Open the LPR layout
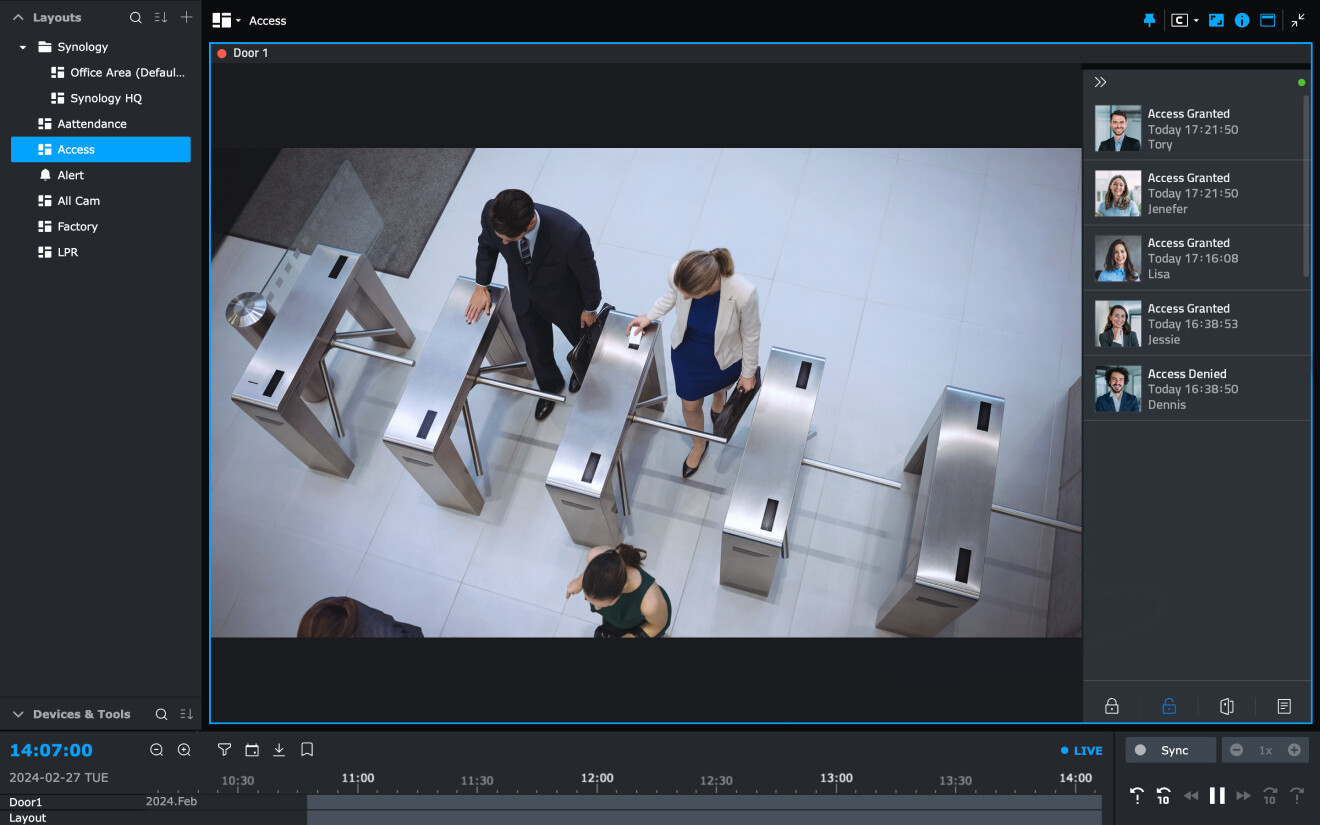The width and height of the screenshot is (1320, 825). pos(67,252)
